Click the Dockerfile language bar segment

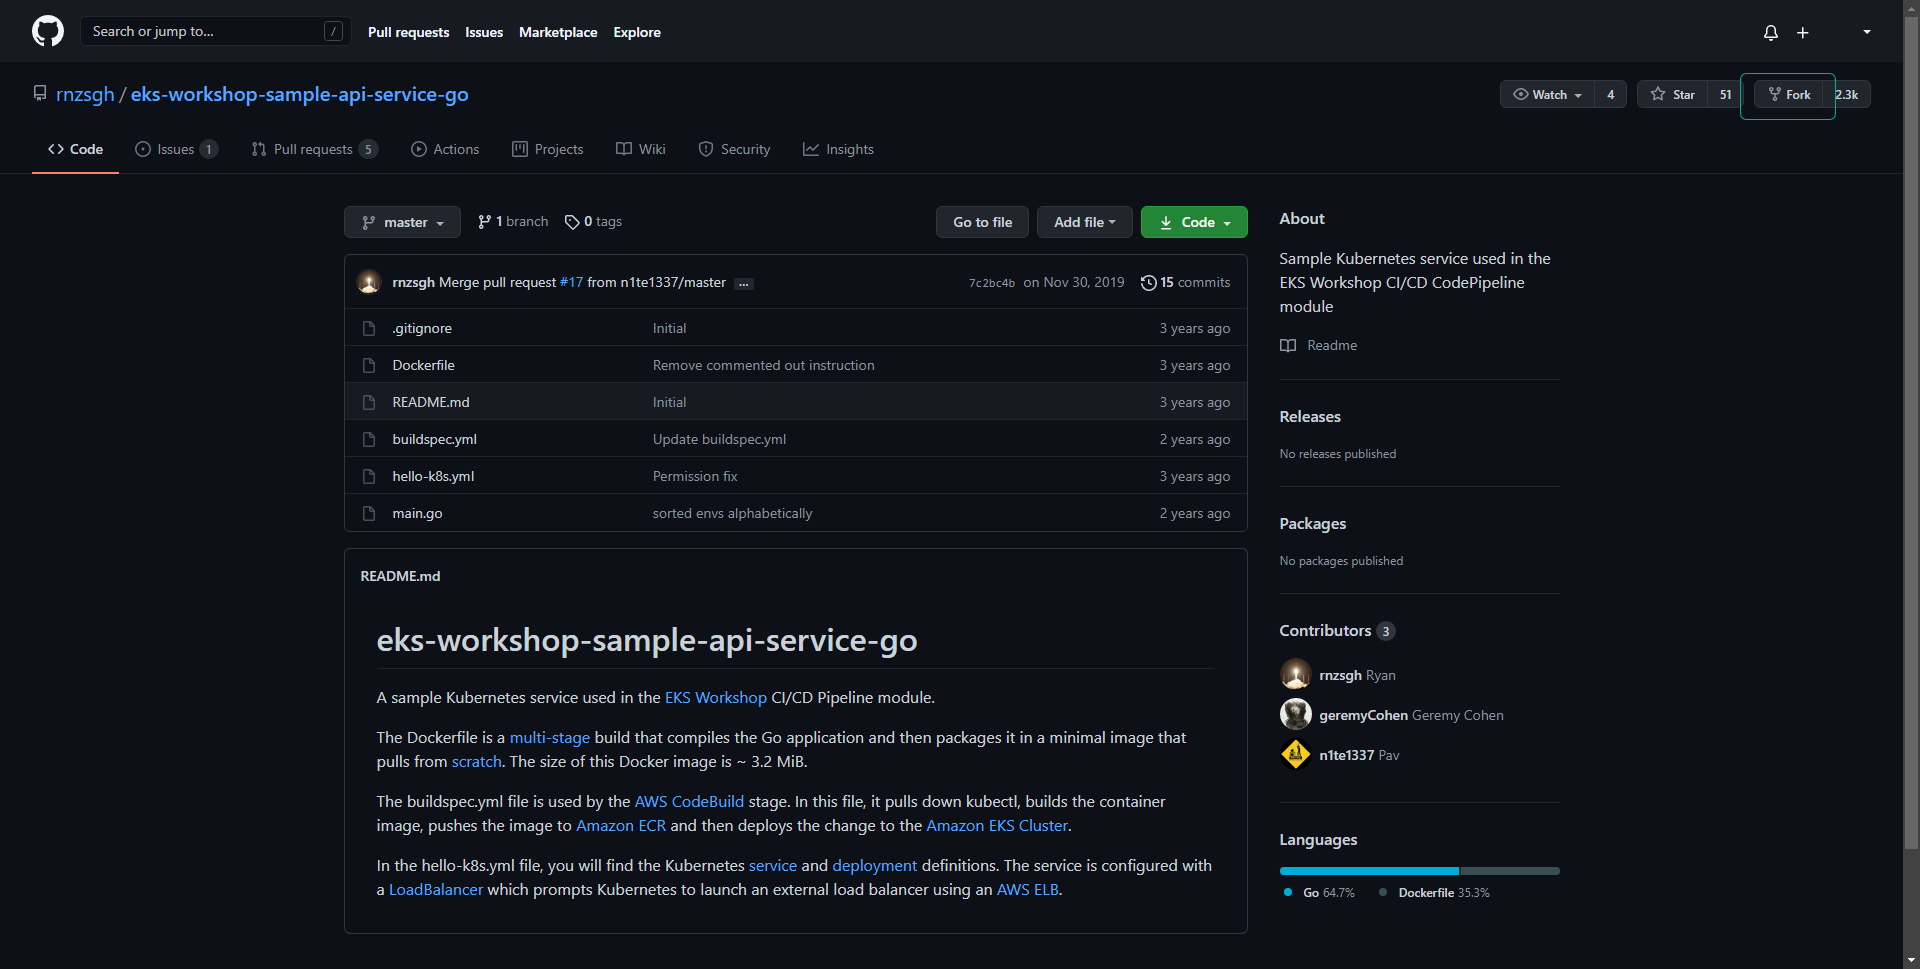pyautogui.click(x=1510, y=871)
